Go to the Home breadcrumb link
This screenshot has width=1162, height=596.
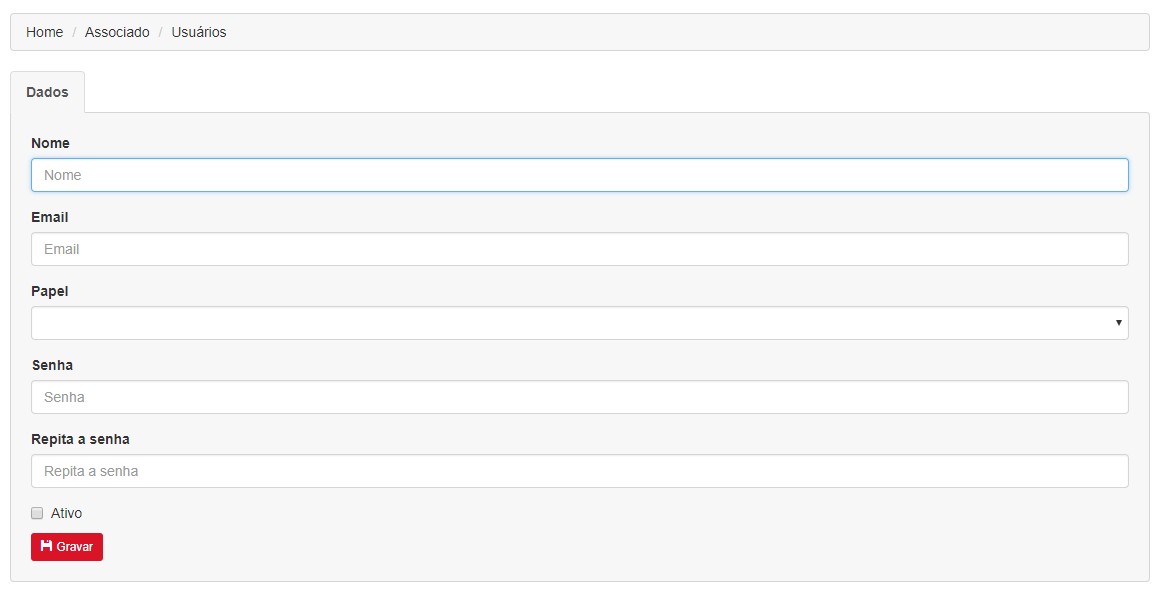pyautogui.click(x=44, y=32)
